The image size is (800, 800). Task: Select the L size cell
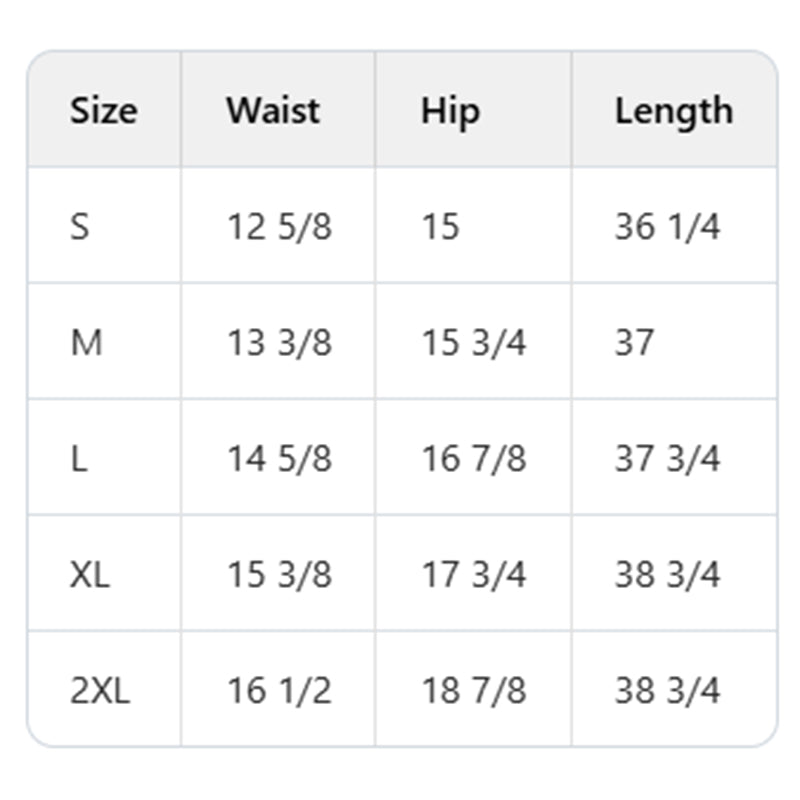[79, 459]
